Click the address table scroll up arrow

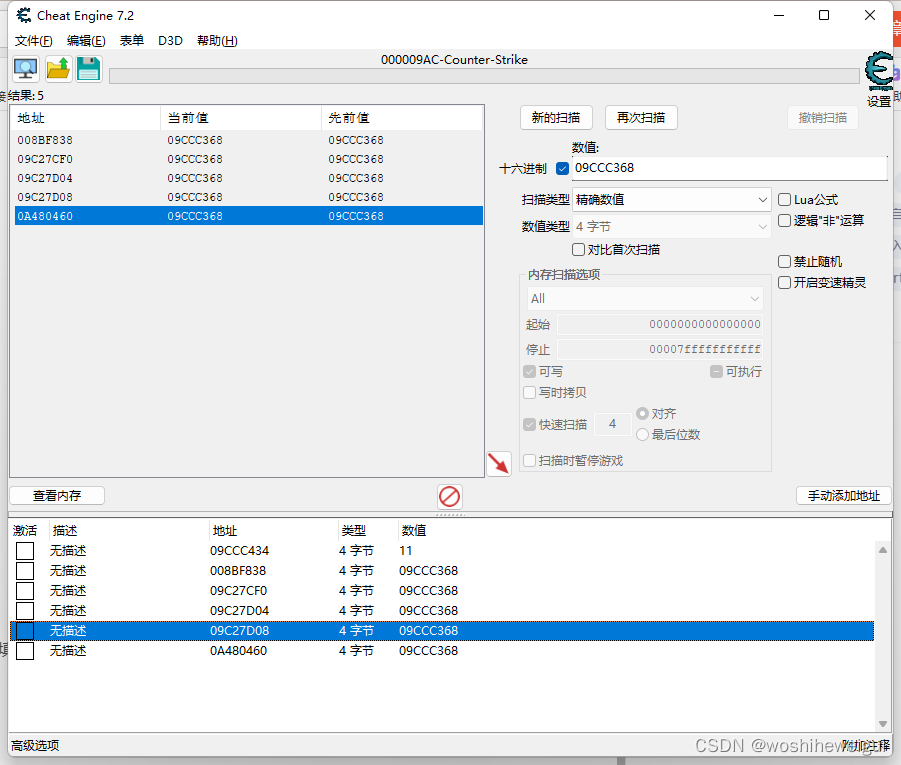pos(883,550)
